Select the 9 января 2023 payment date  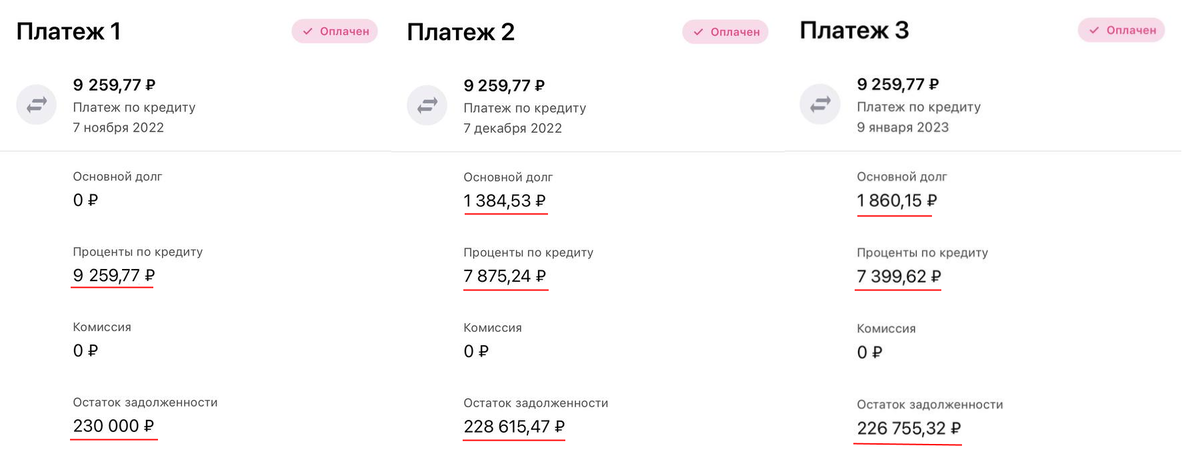point(903,127)
